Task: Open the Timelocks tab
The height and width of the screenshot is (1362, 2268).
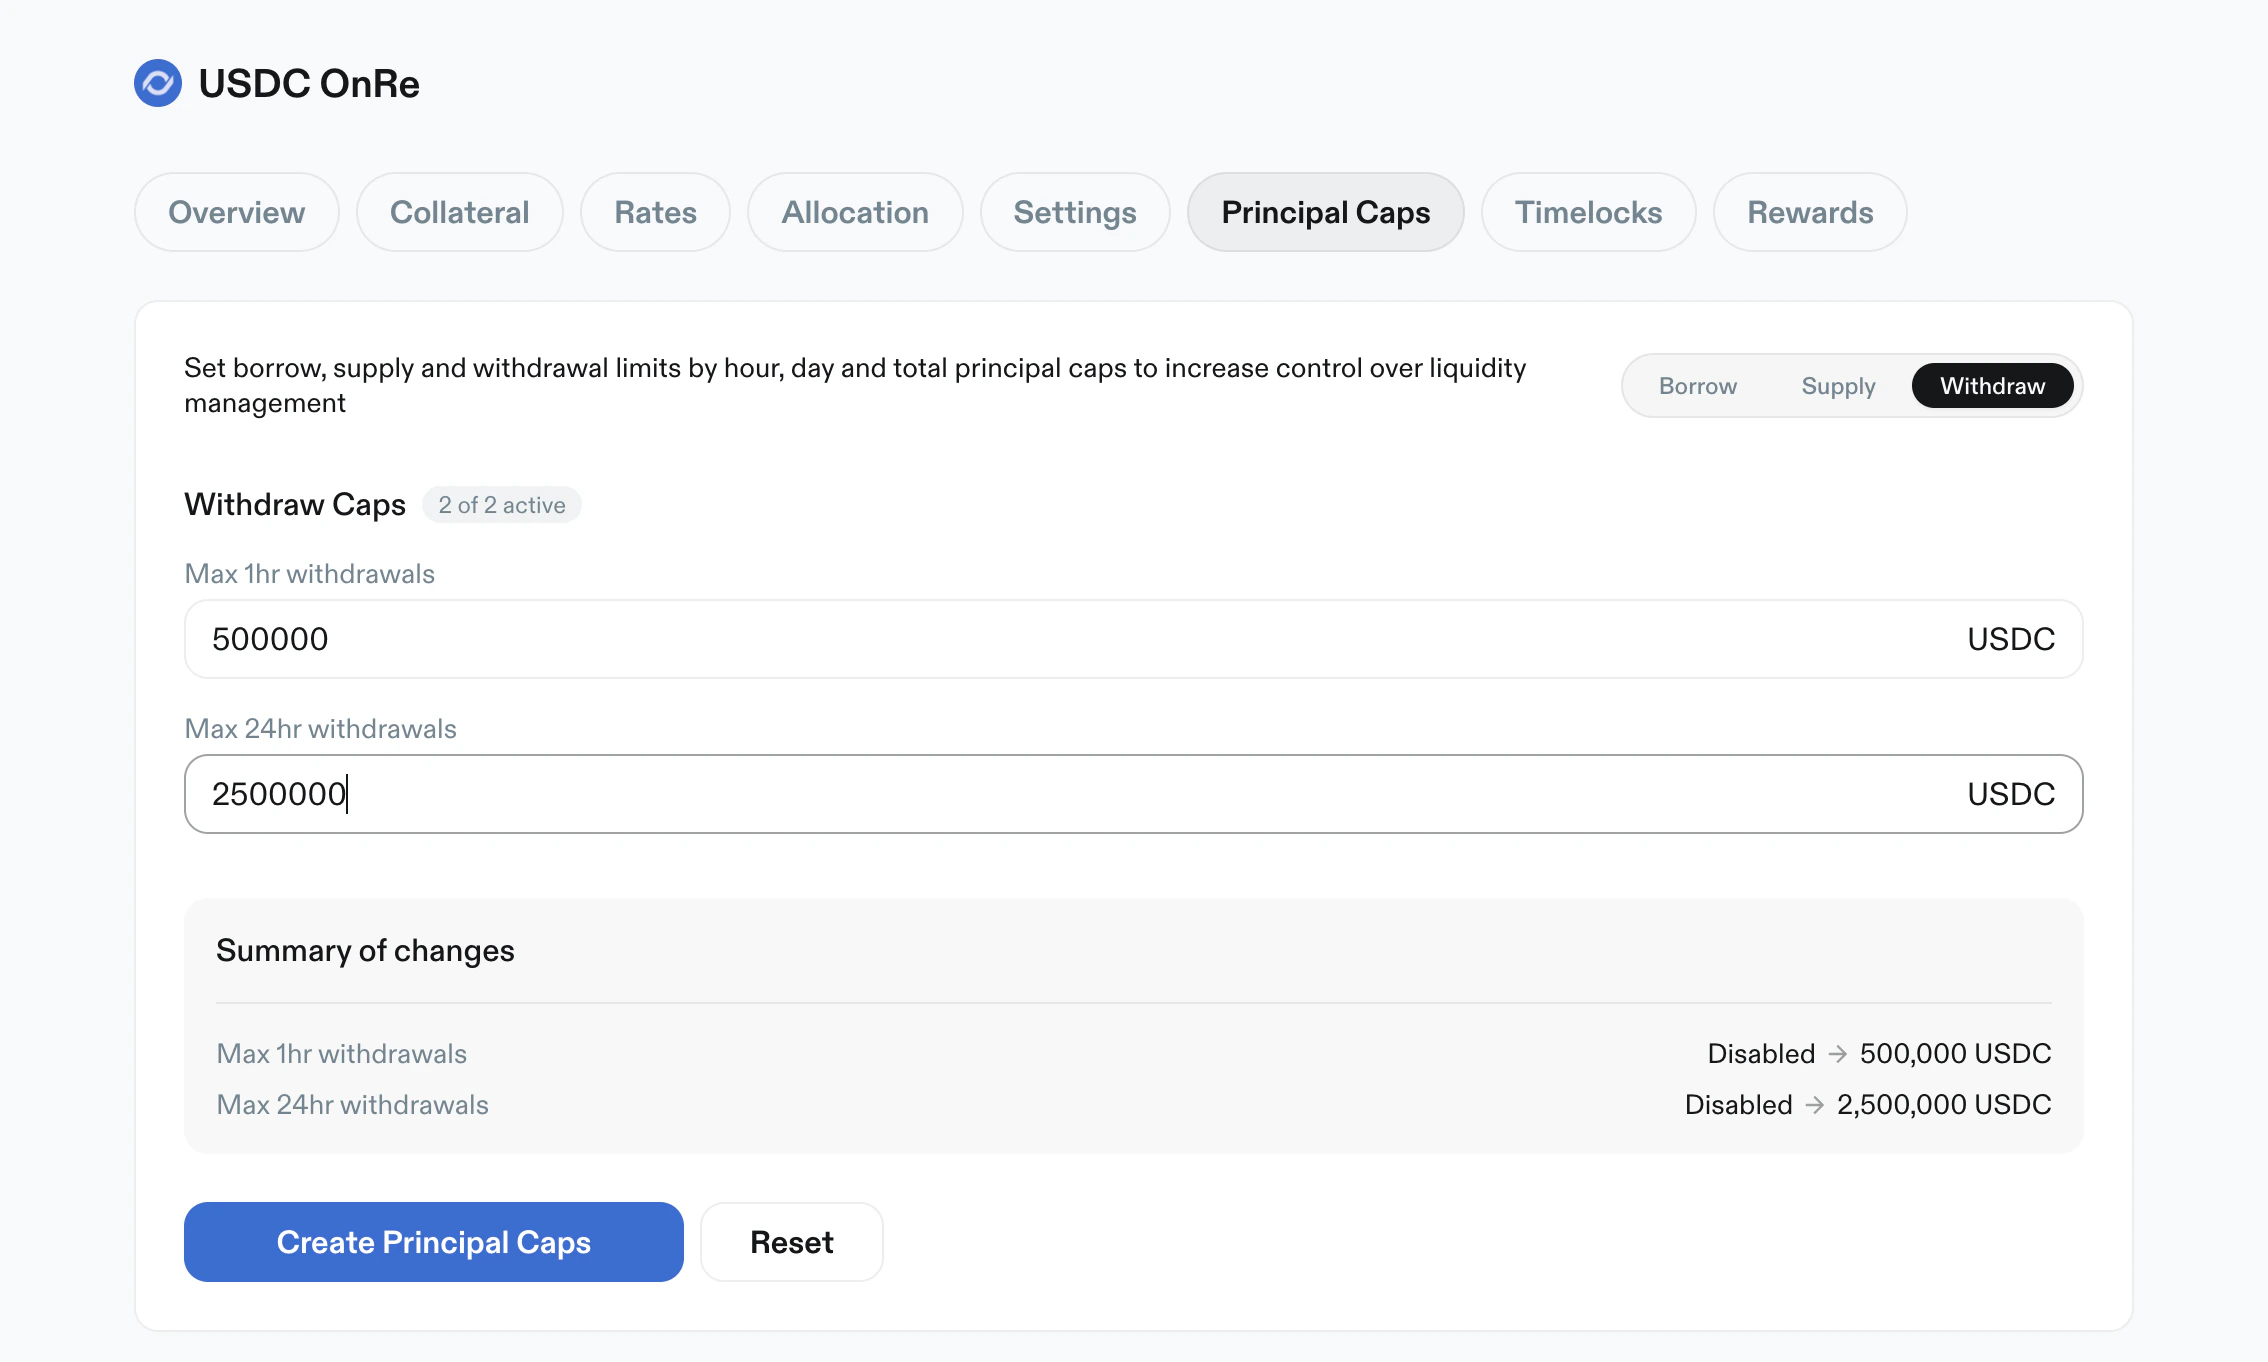Action: (1587, 212)
